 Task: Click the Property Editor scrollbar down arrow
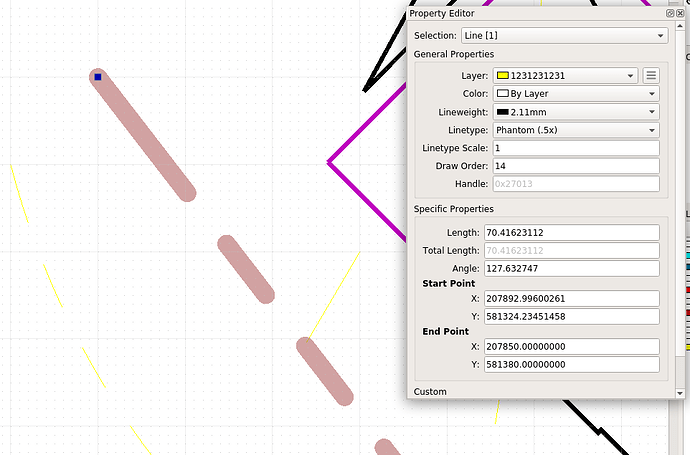coord(680,393)
